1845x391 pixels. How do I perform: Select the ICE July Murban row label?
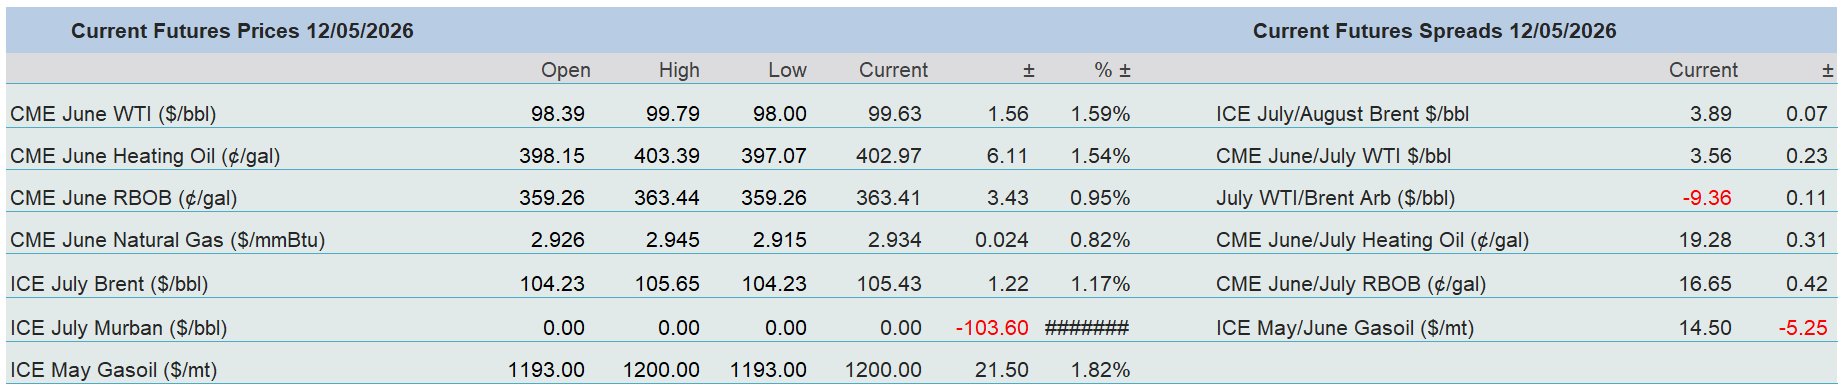(x=118, y=328)
